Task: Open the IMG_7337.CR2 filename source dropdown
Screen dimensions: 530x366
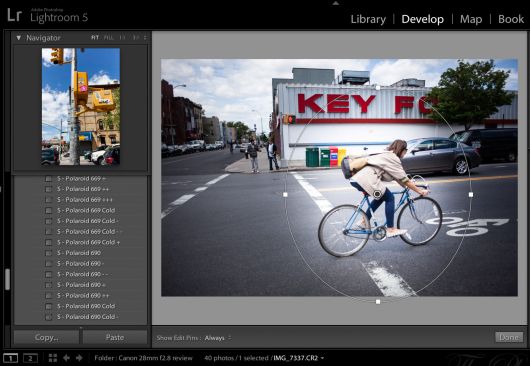Action: tap(298, 358)
